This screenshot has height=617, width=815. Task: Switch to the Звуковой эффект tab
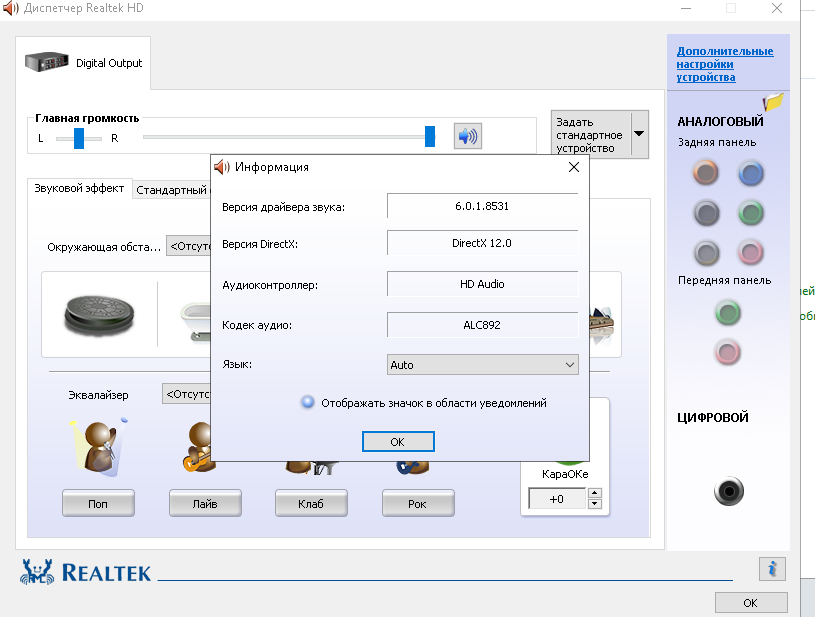79,188
